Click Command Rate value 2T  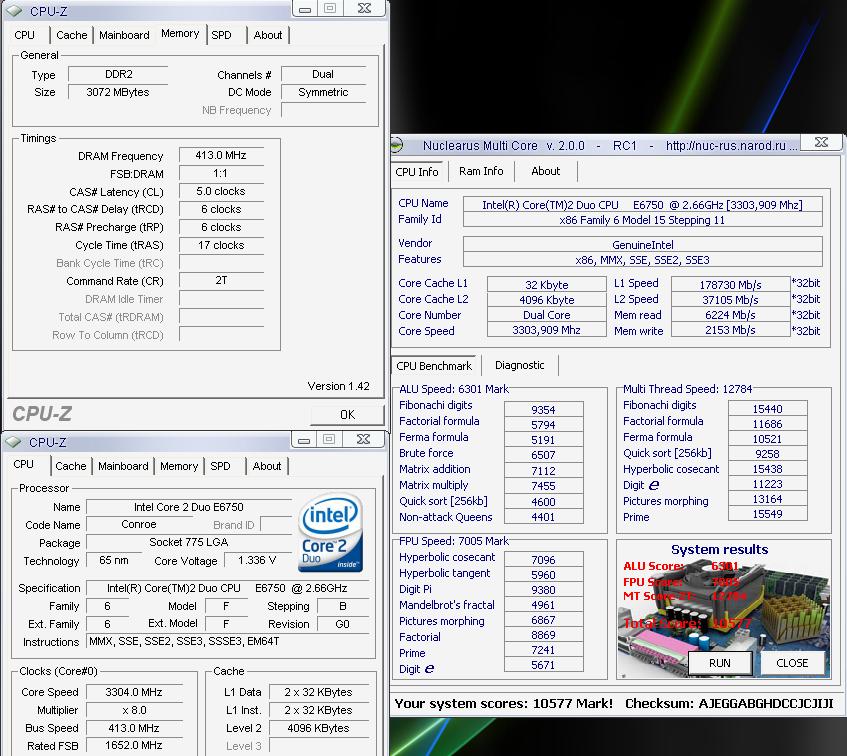pyautogui.click(x=221, y=280)
